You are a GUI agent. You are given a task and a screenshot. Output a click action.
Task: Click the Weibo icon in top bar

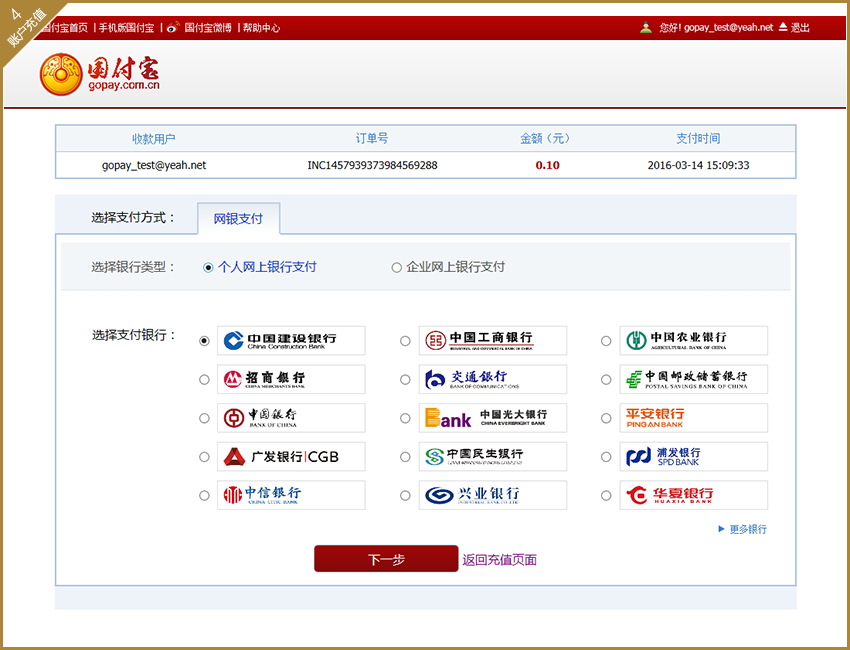[x=173, y=27]
